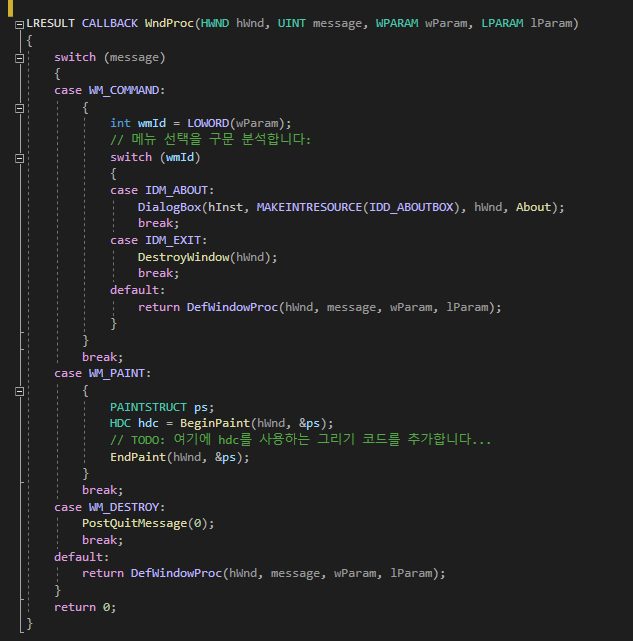This screenshot has height=641, width=633.
Task: Click the DialogBox function call
Action: coord(169,207)
